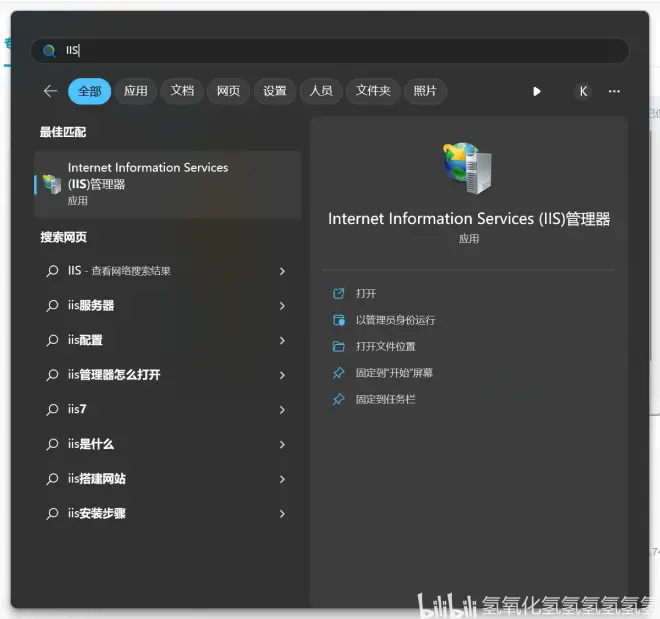
Task: Select the 全部 filter tab
Action: 89,91
